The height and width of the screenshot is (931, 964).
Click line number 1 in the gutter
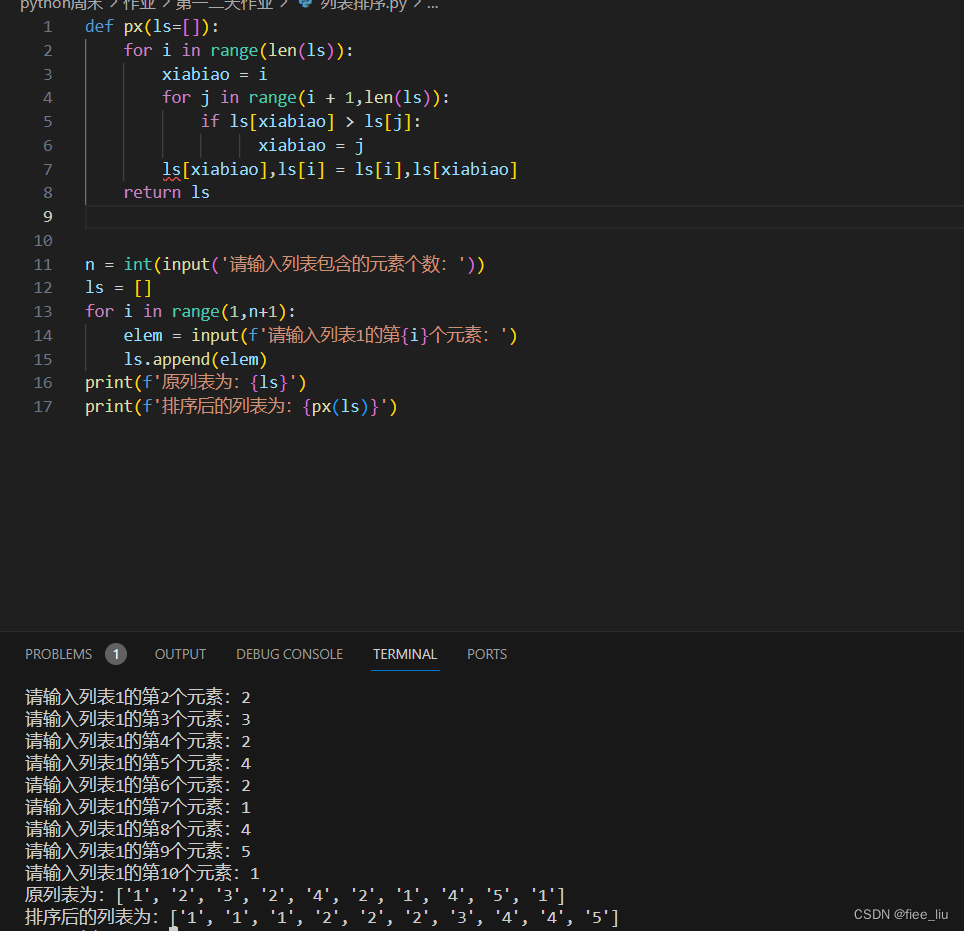[x=48, y=27]
